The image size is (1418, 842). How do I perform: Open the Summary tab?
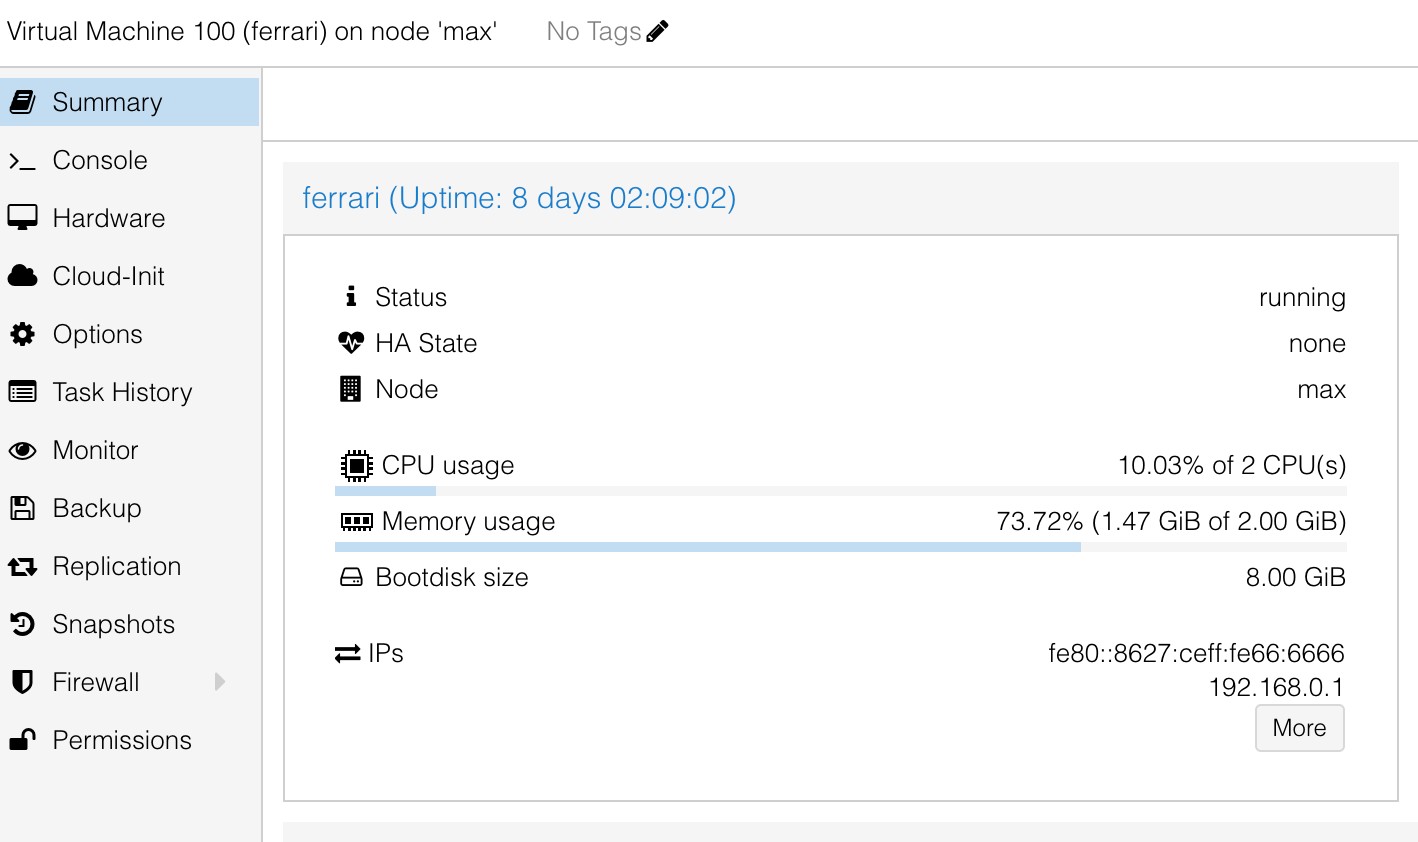107,102
